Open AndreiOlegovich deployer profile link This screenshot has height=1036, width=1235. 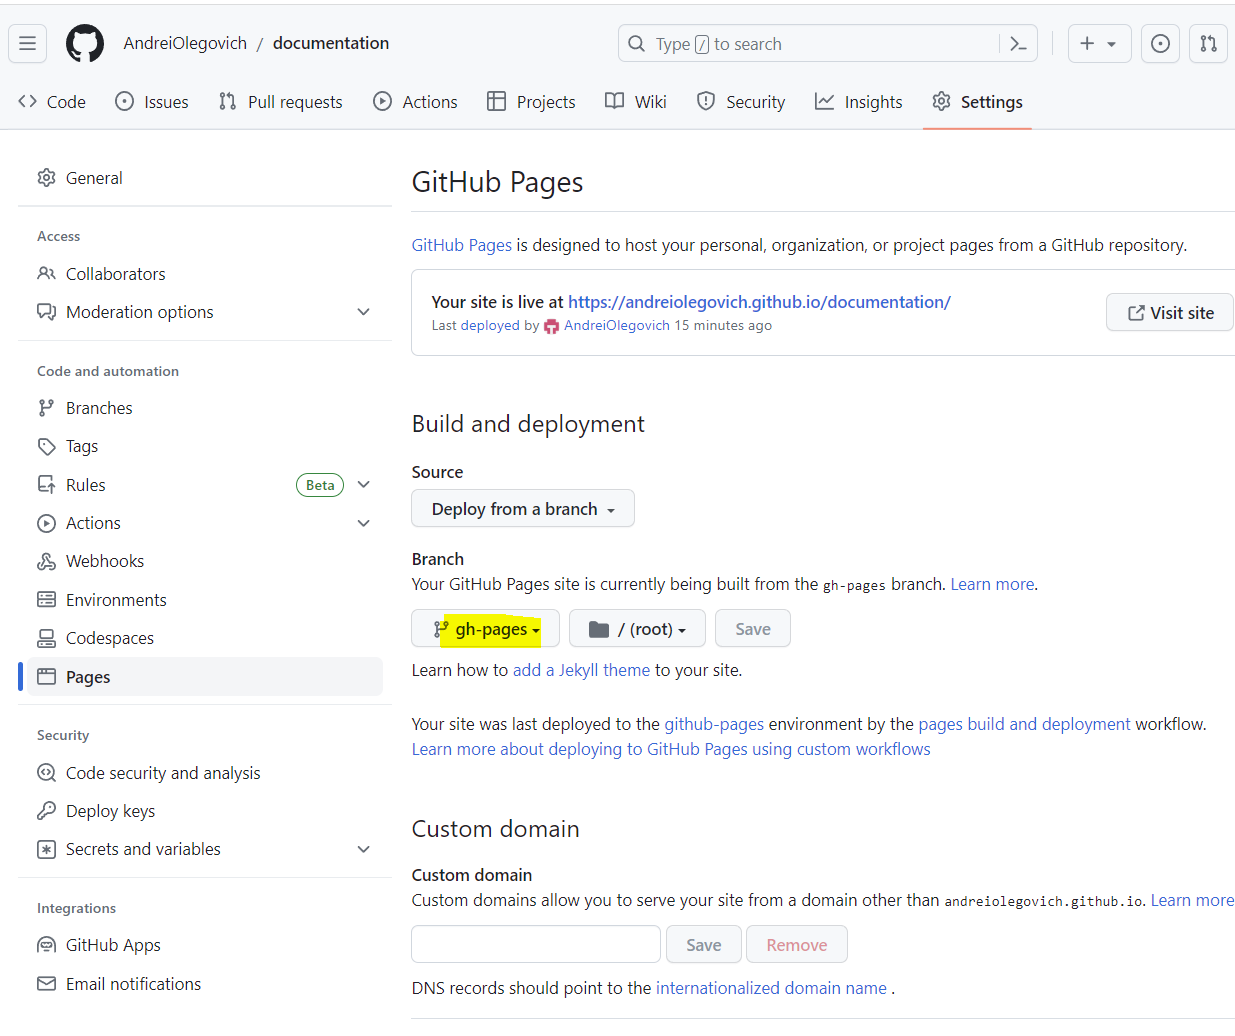coord(617,326)
